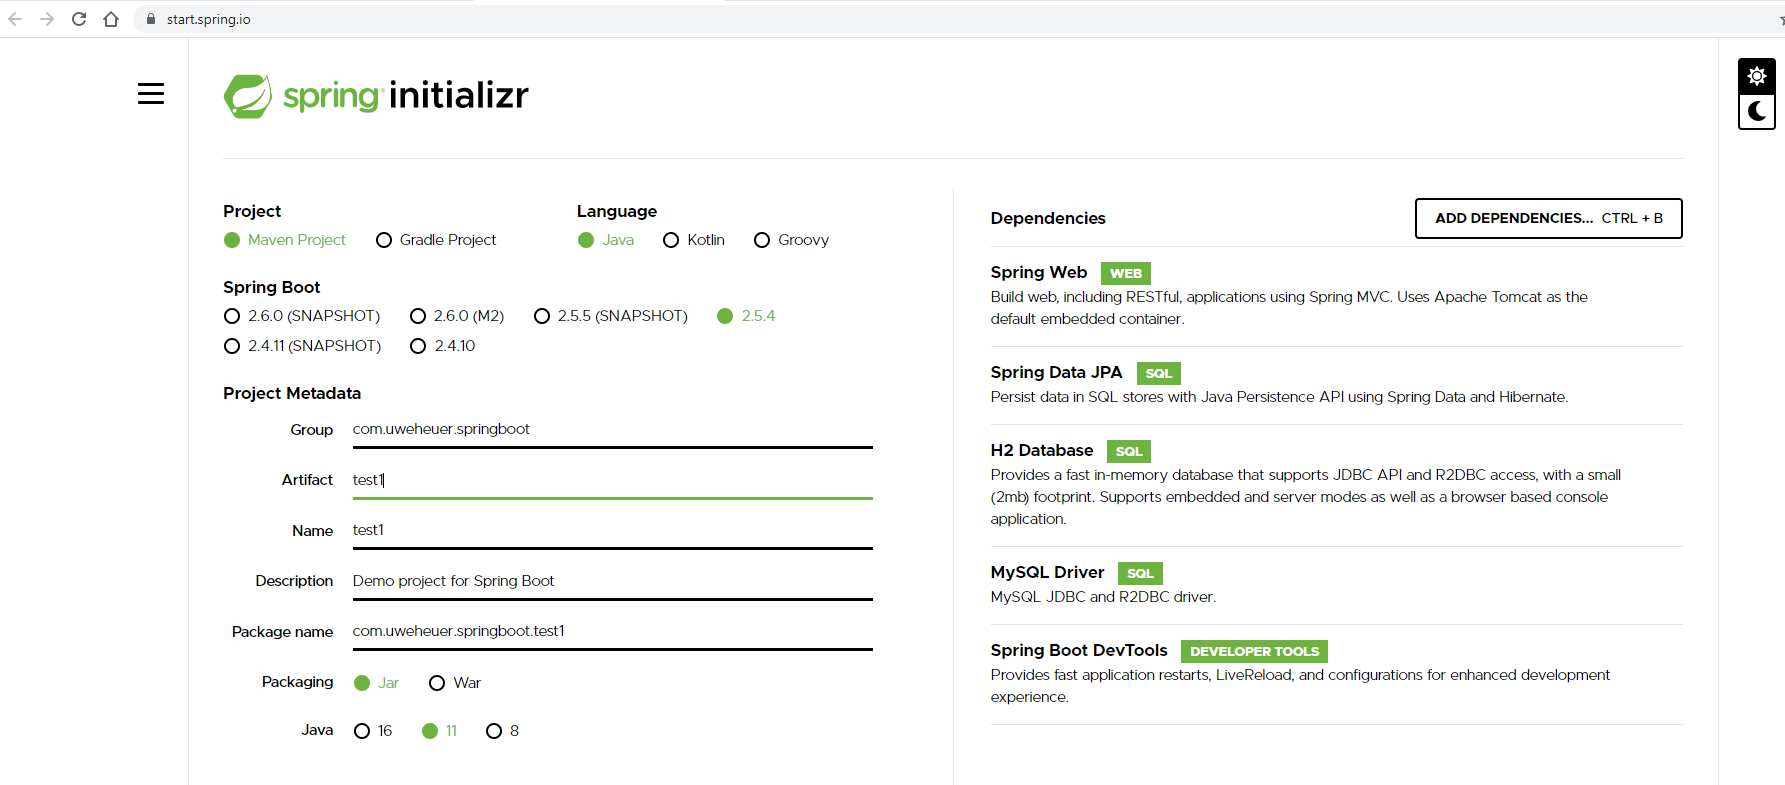Click the browser back arrow
This screenshot has width=1785, height=785.
pos(15,19)
